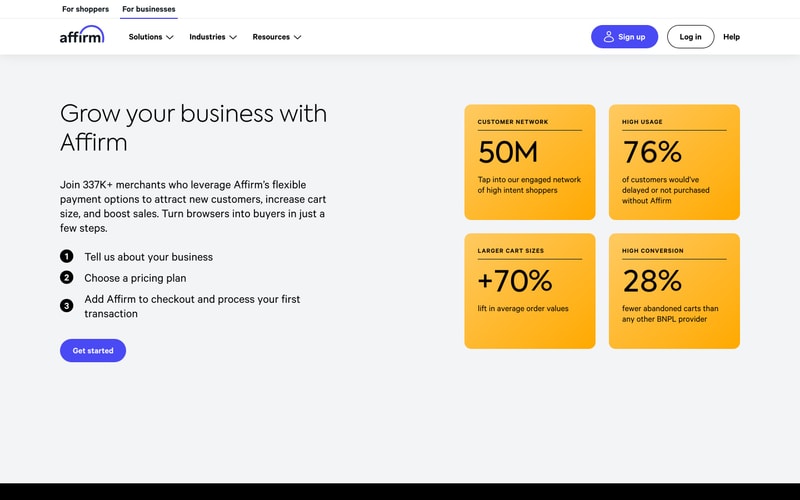The width and height of the screenshot is (800, 500).
Task: Expand the Industries dropdown menu
Action: tap(213, 37)
